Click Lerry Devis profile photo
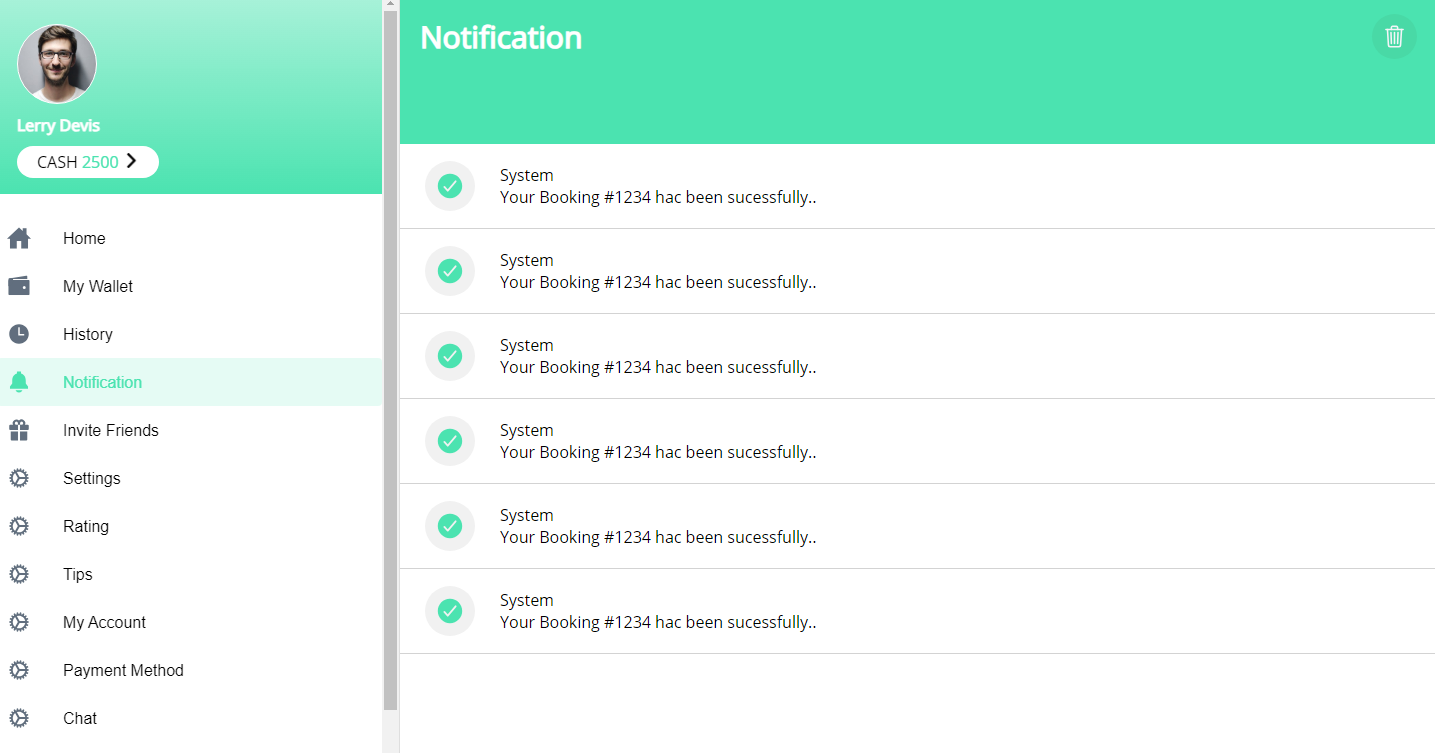1435x753 pixels. tap(57, 64)
